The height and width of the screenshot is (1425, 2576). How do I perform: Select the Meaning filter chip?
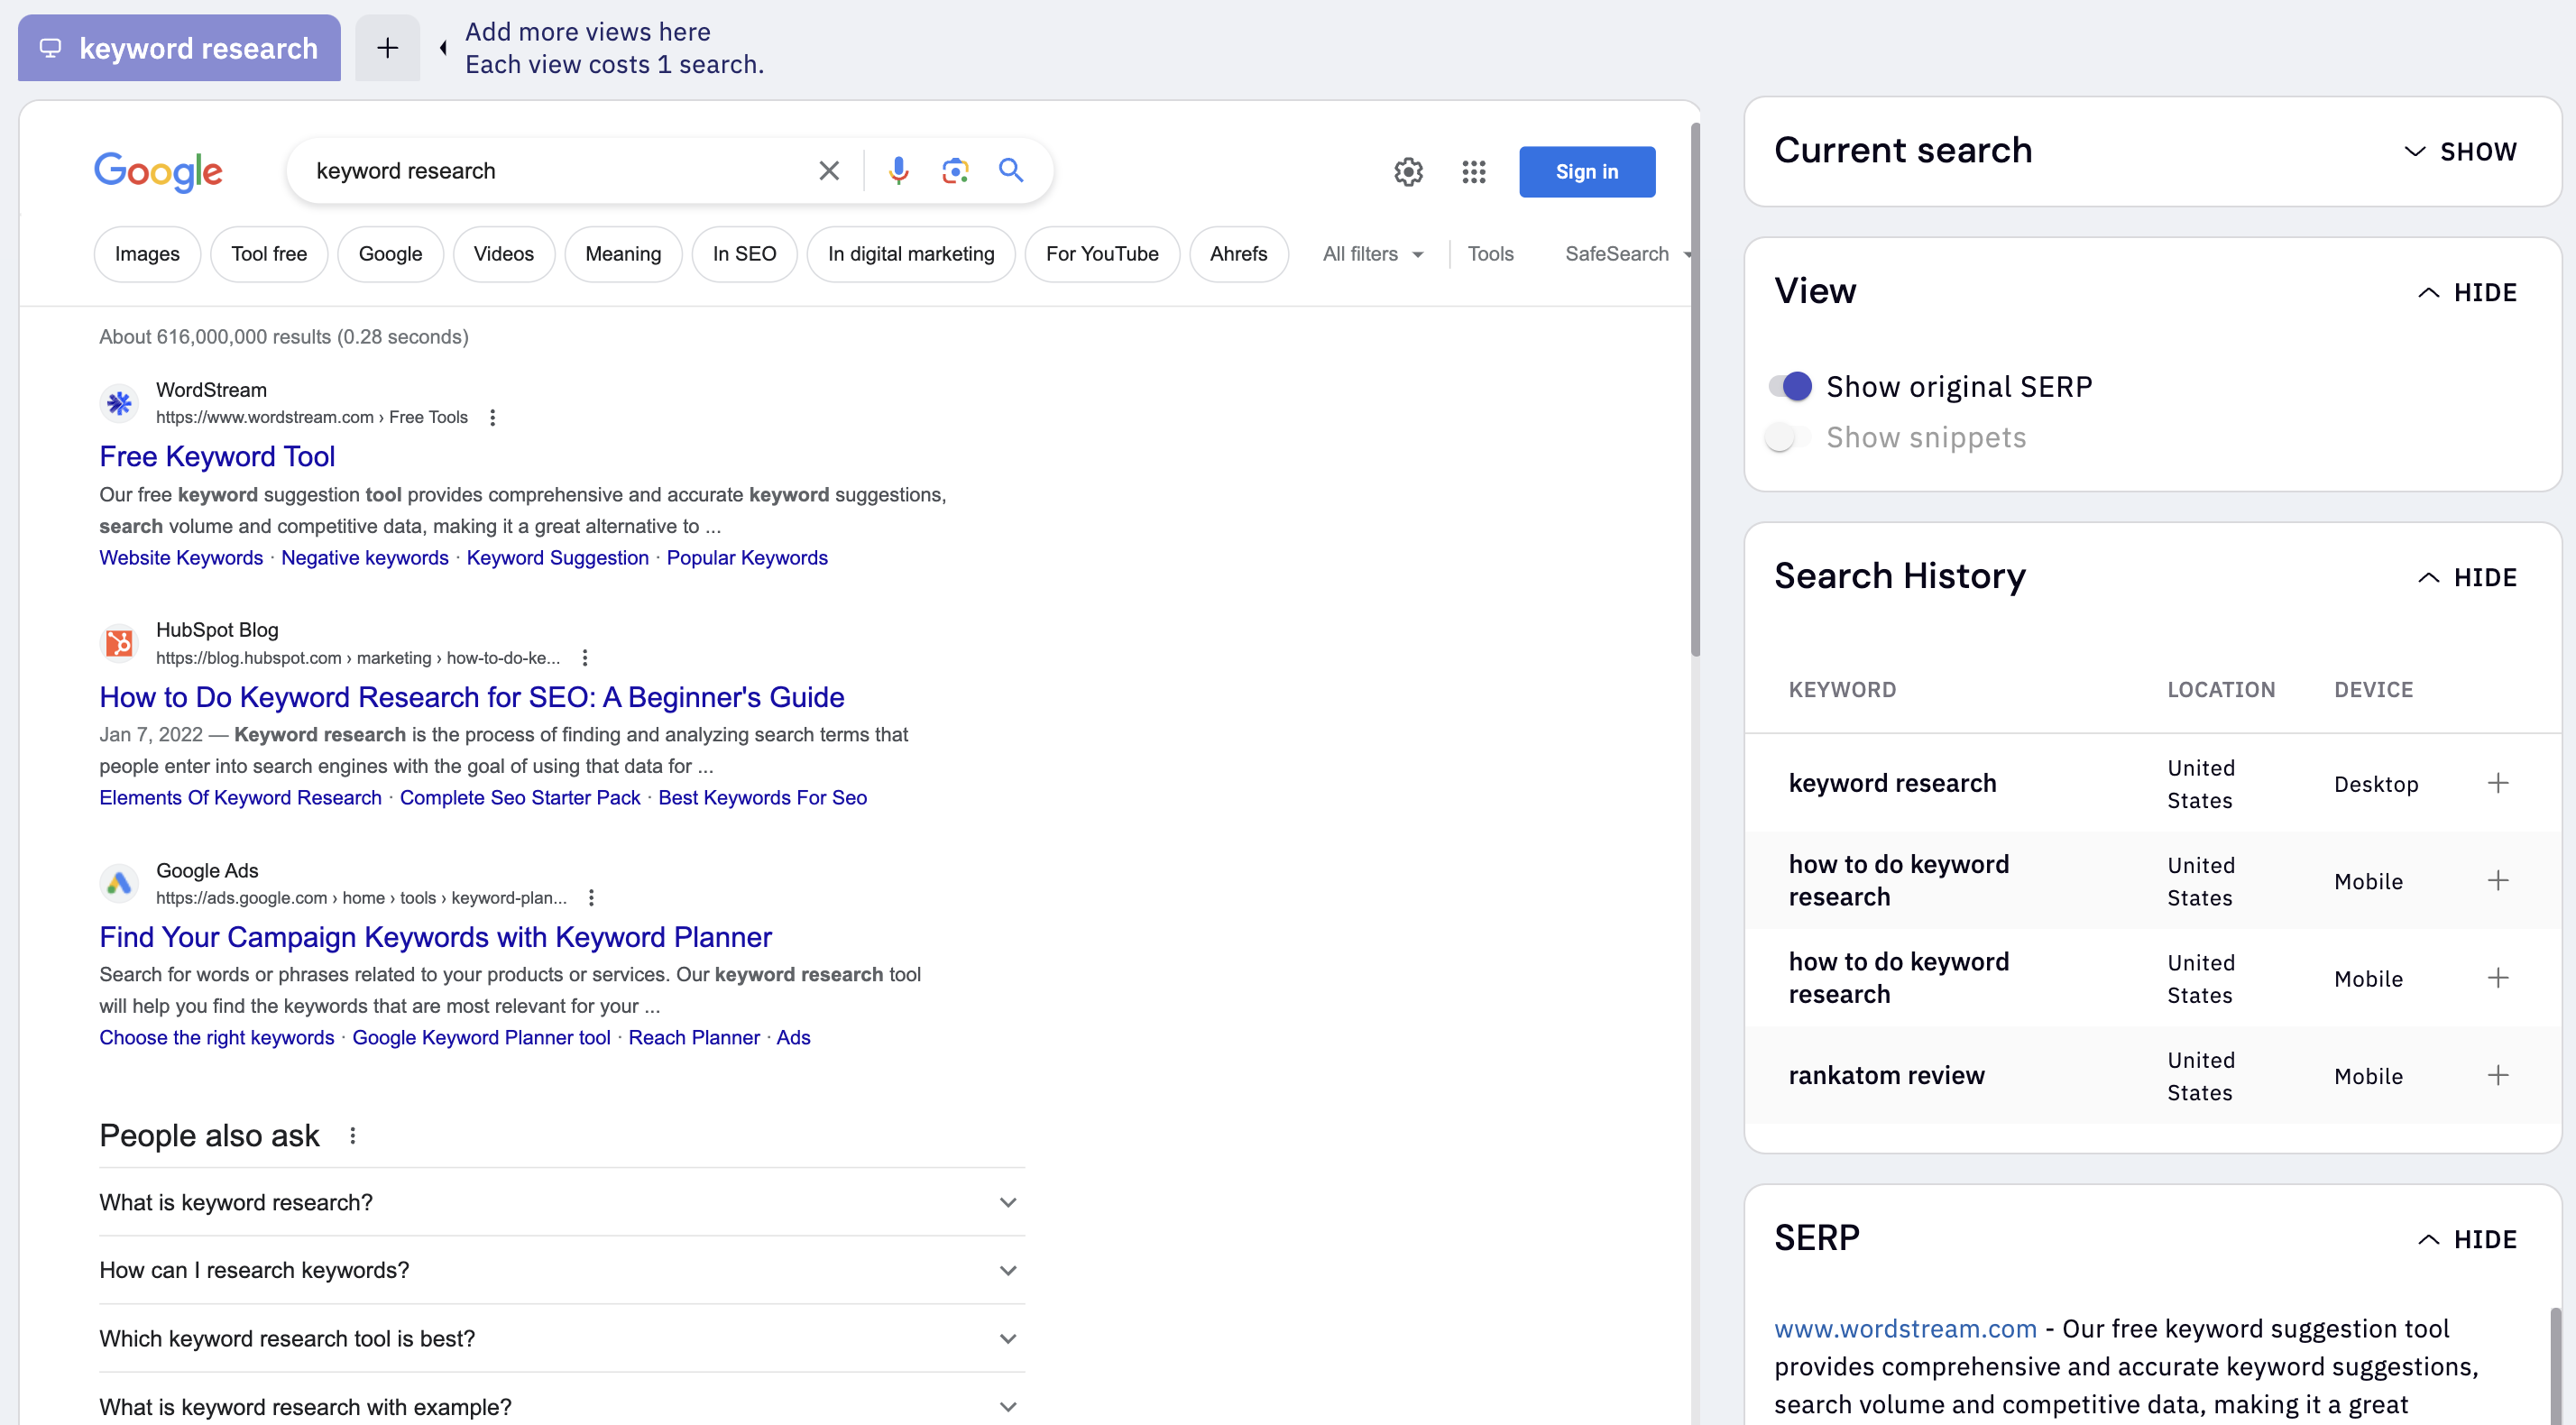[623, 254]
